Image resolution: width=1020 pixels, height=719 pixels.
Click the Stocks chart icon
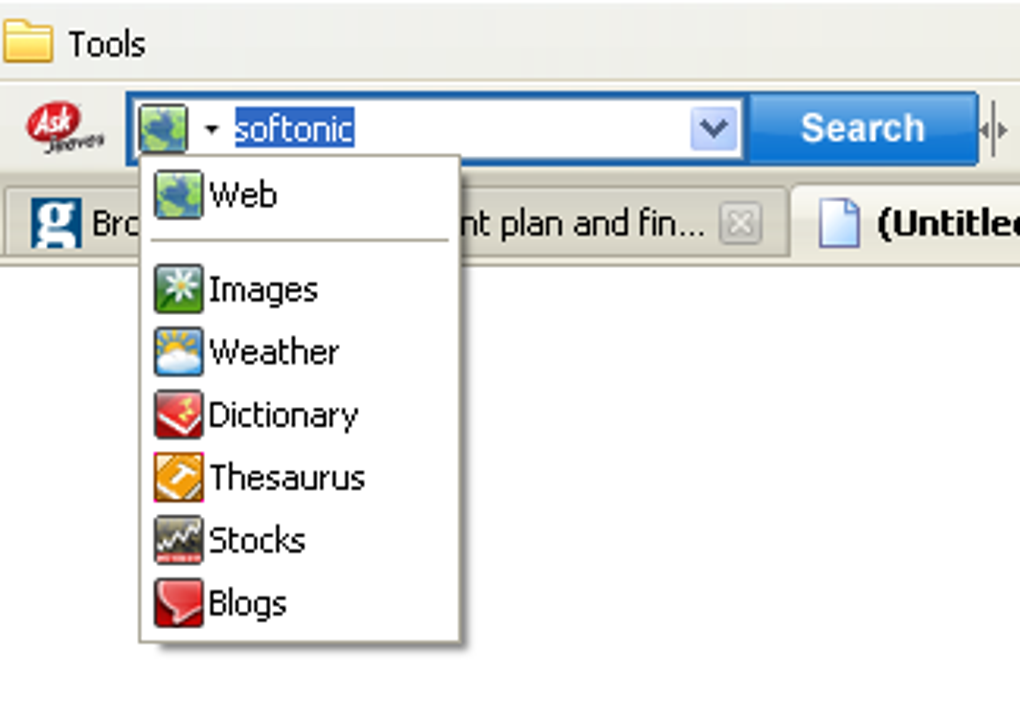click(x=178, y=541)
